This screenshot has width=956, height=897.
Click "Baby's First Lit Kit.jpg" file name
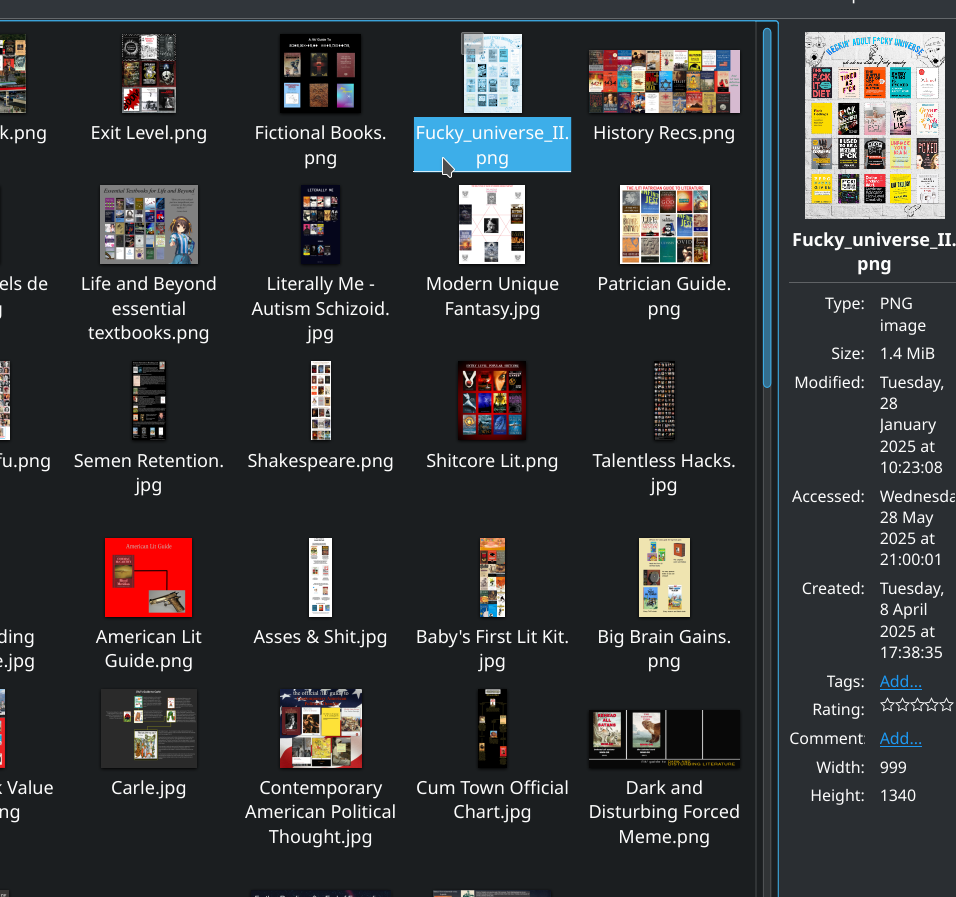pyautogui.click(x=492, y=649)
